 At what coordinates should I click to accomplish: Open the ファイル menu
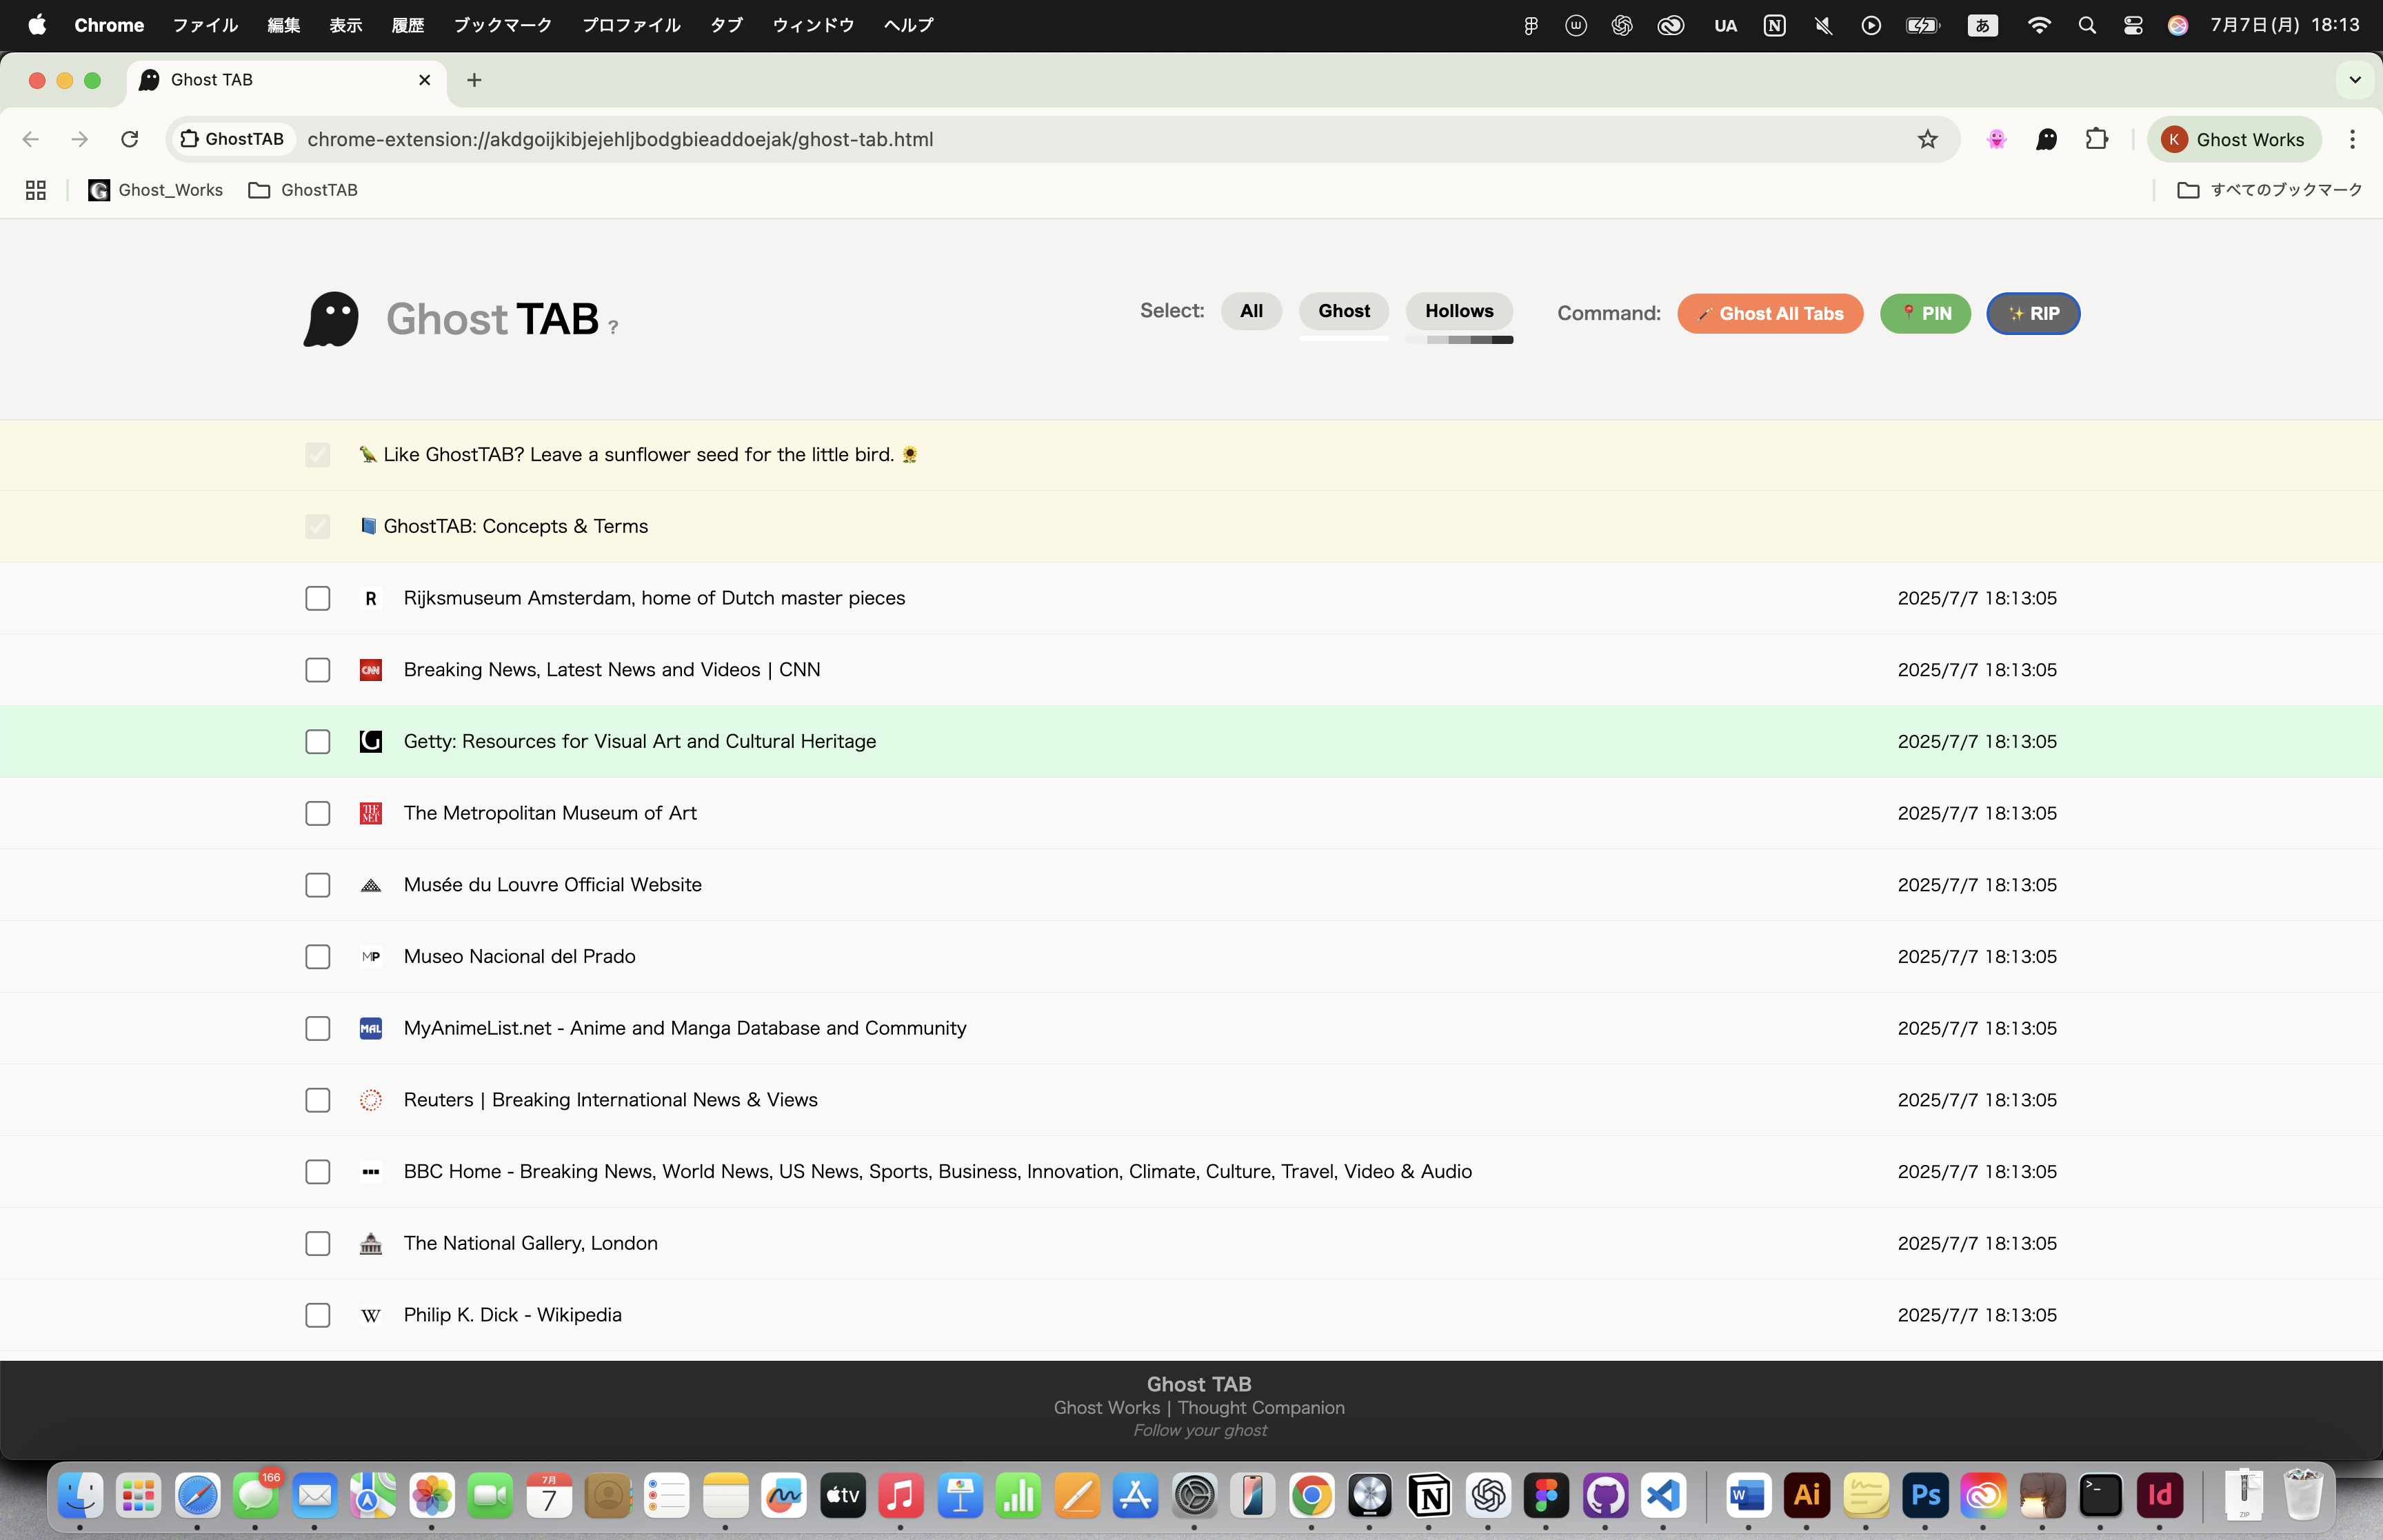[x=205, y=25]
